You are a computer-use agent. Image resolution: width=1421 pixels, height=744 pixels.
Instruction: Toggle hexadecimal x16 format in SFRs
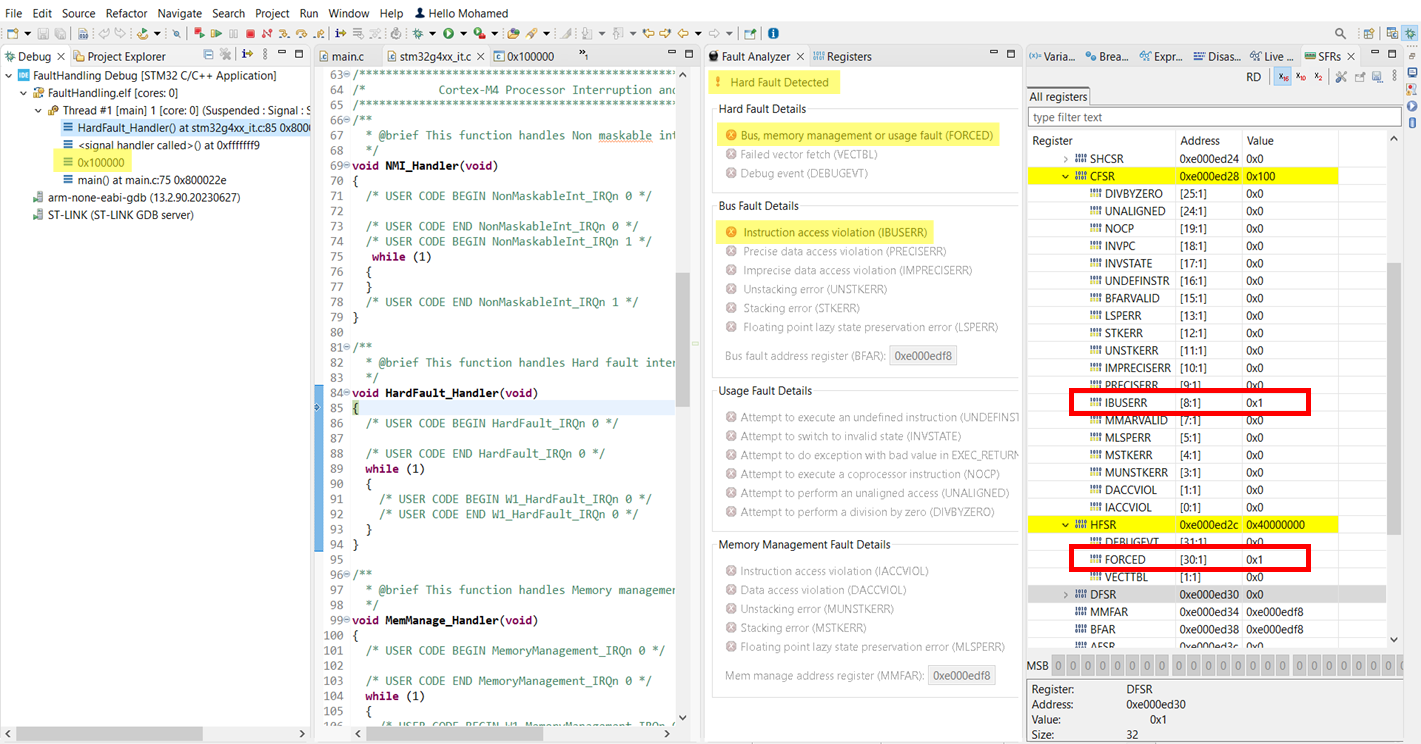[x=1283, y=77]
